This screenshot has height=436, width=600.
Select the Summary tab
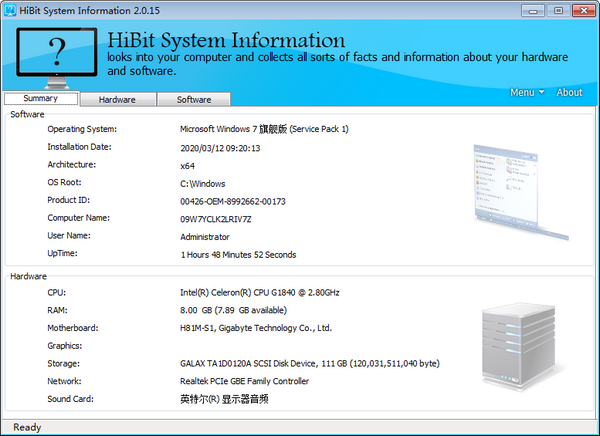(x=40, y=99)
